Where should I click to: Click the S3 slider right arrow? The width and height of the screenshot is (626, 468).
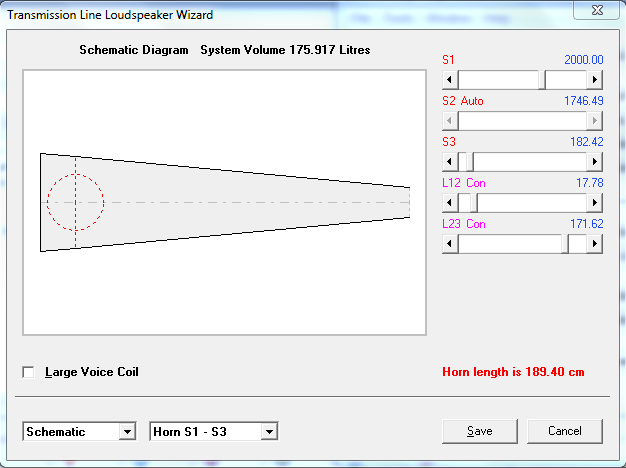(594, 162)
